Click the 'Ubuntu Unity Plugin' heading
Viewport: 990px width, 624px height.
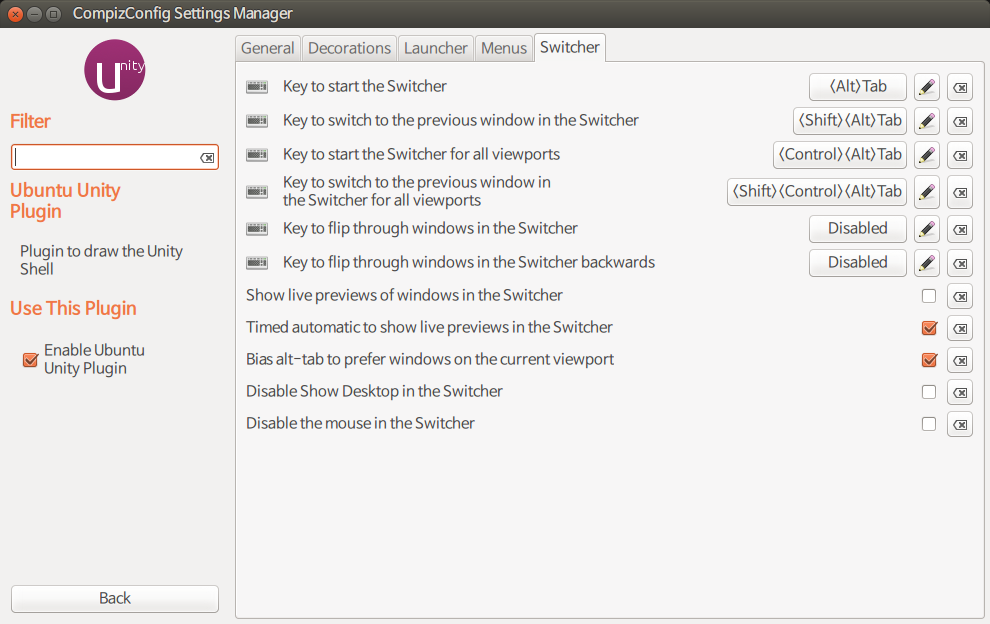click(65, 201)
